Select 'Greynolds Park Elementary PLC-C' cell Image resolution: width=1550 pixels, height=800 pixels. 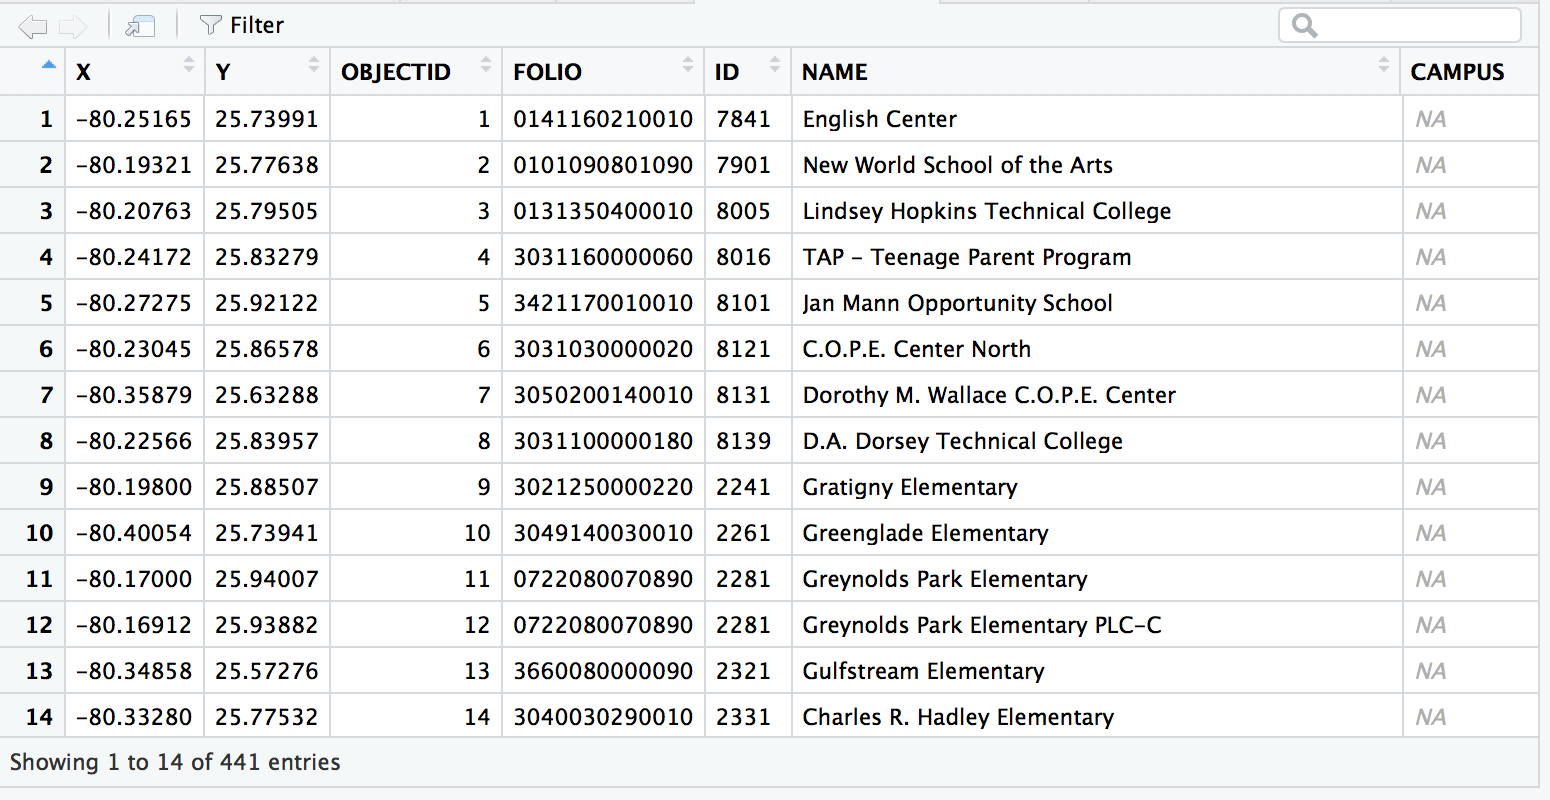pyautogui.click(x=1096, y=625)
